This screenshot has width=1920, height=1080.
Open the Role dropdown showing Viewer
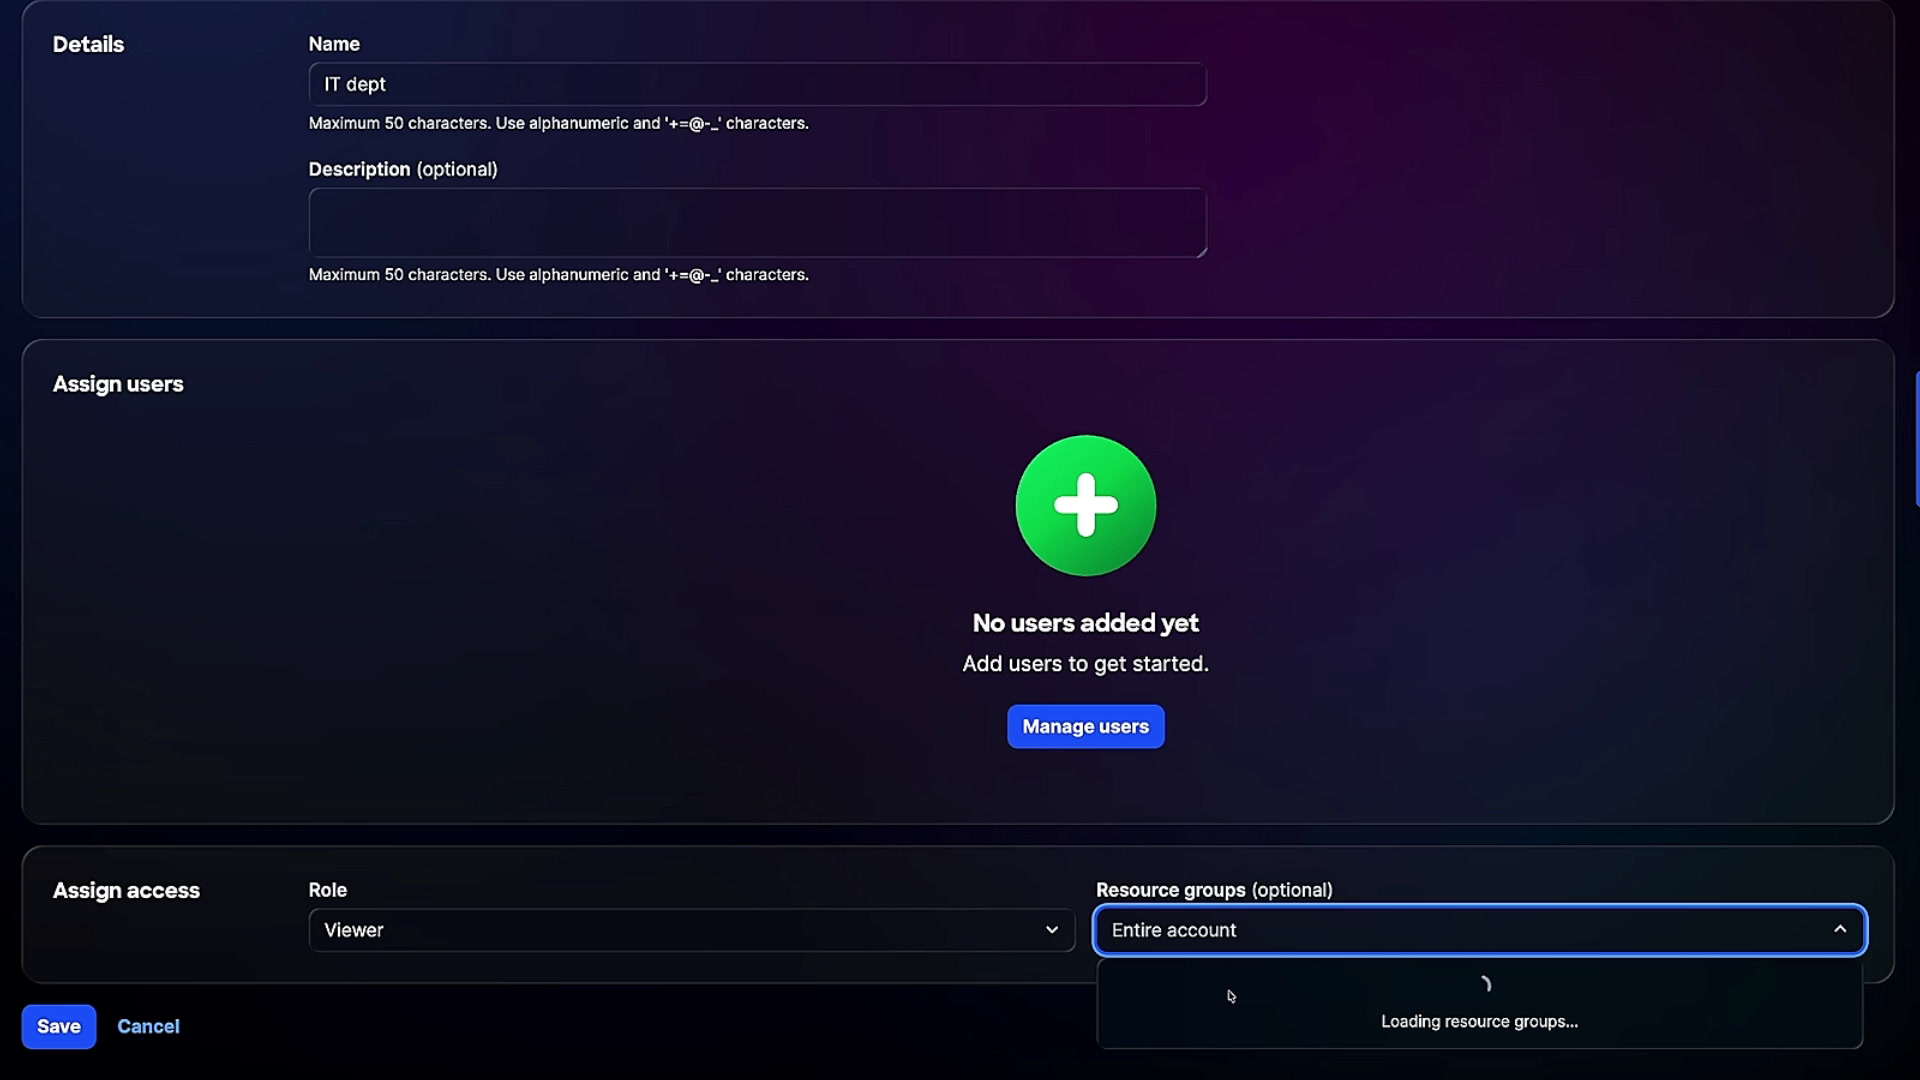[691, 930]
